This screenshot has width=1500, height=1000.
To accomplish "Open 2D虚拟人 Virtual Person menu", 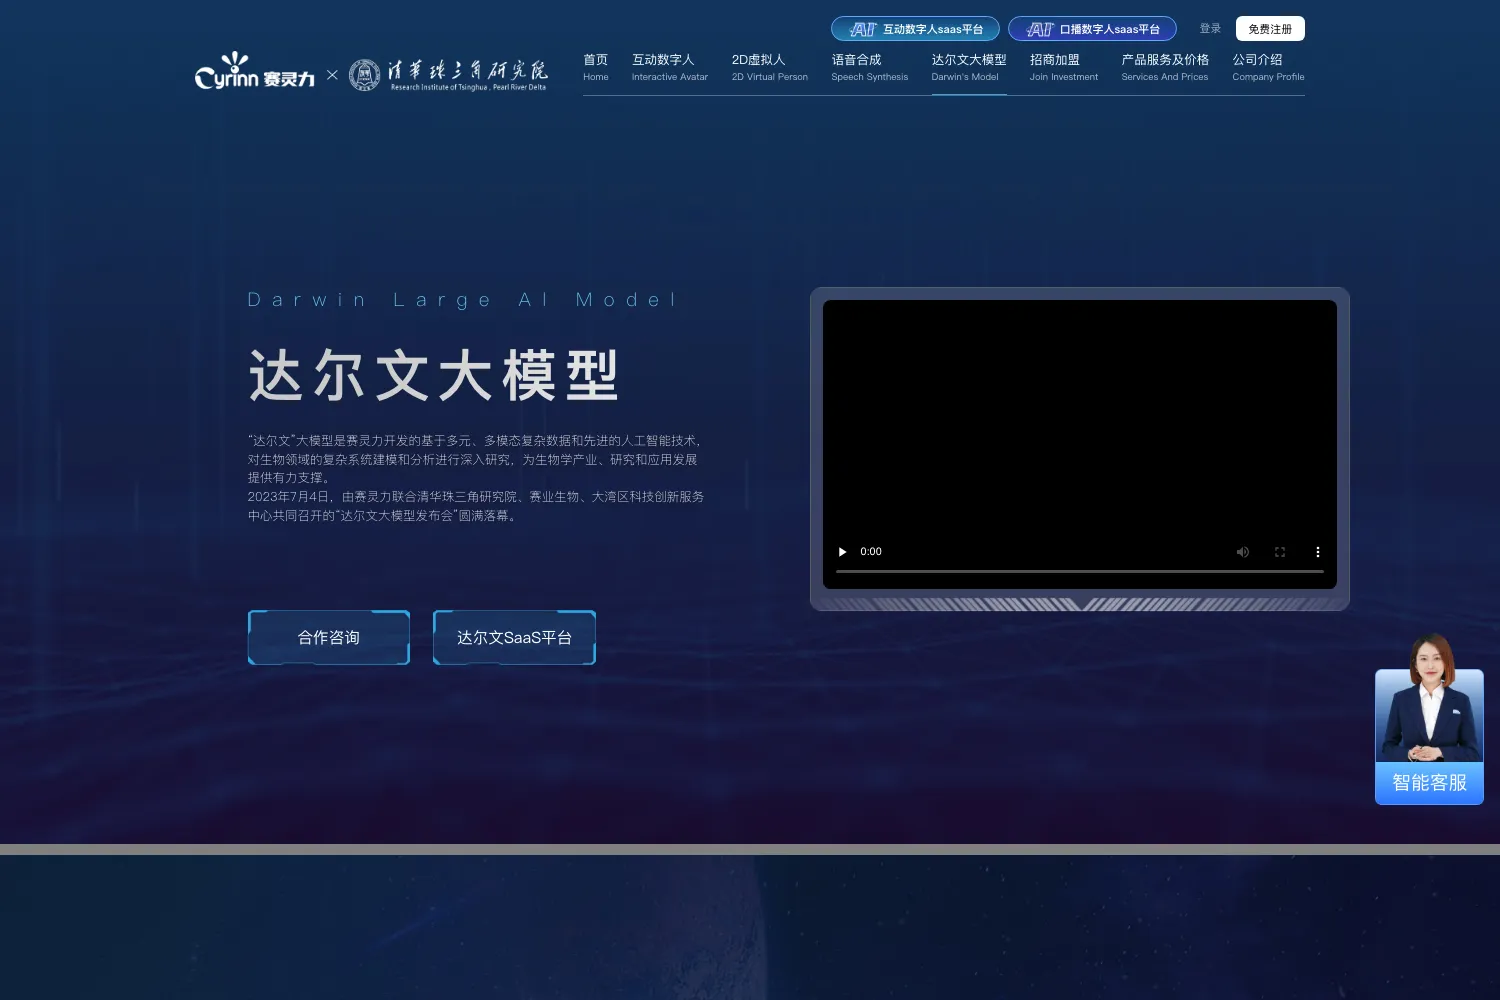I will pyautogui.click(x=770, y=67).
